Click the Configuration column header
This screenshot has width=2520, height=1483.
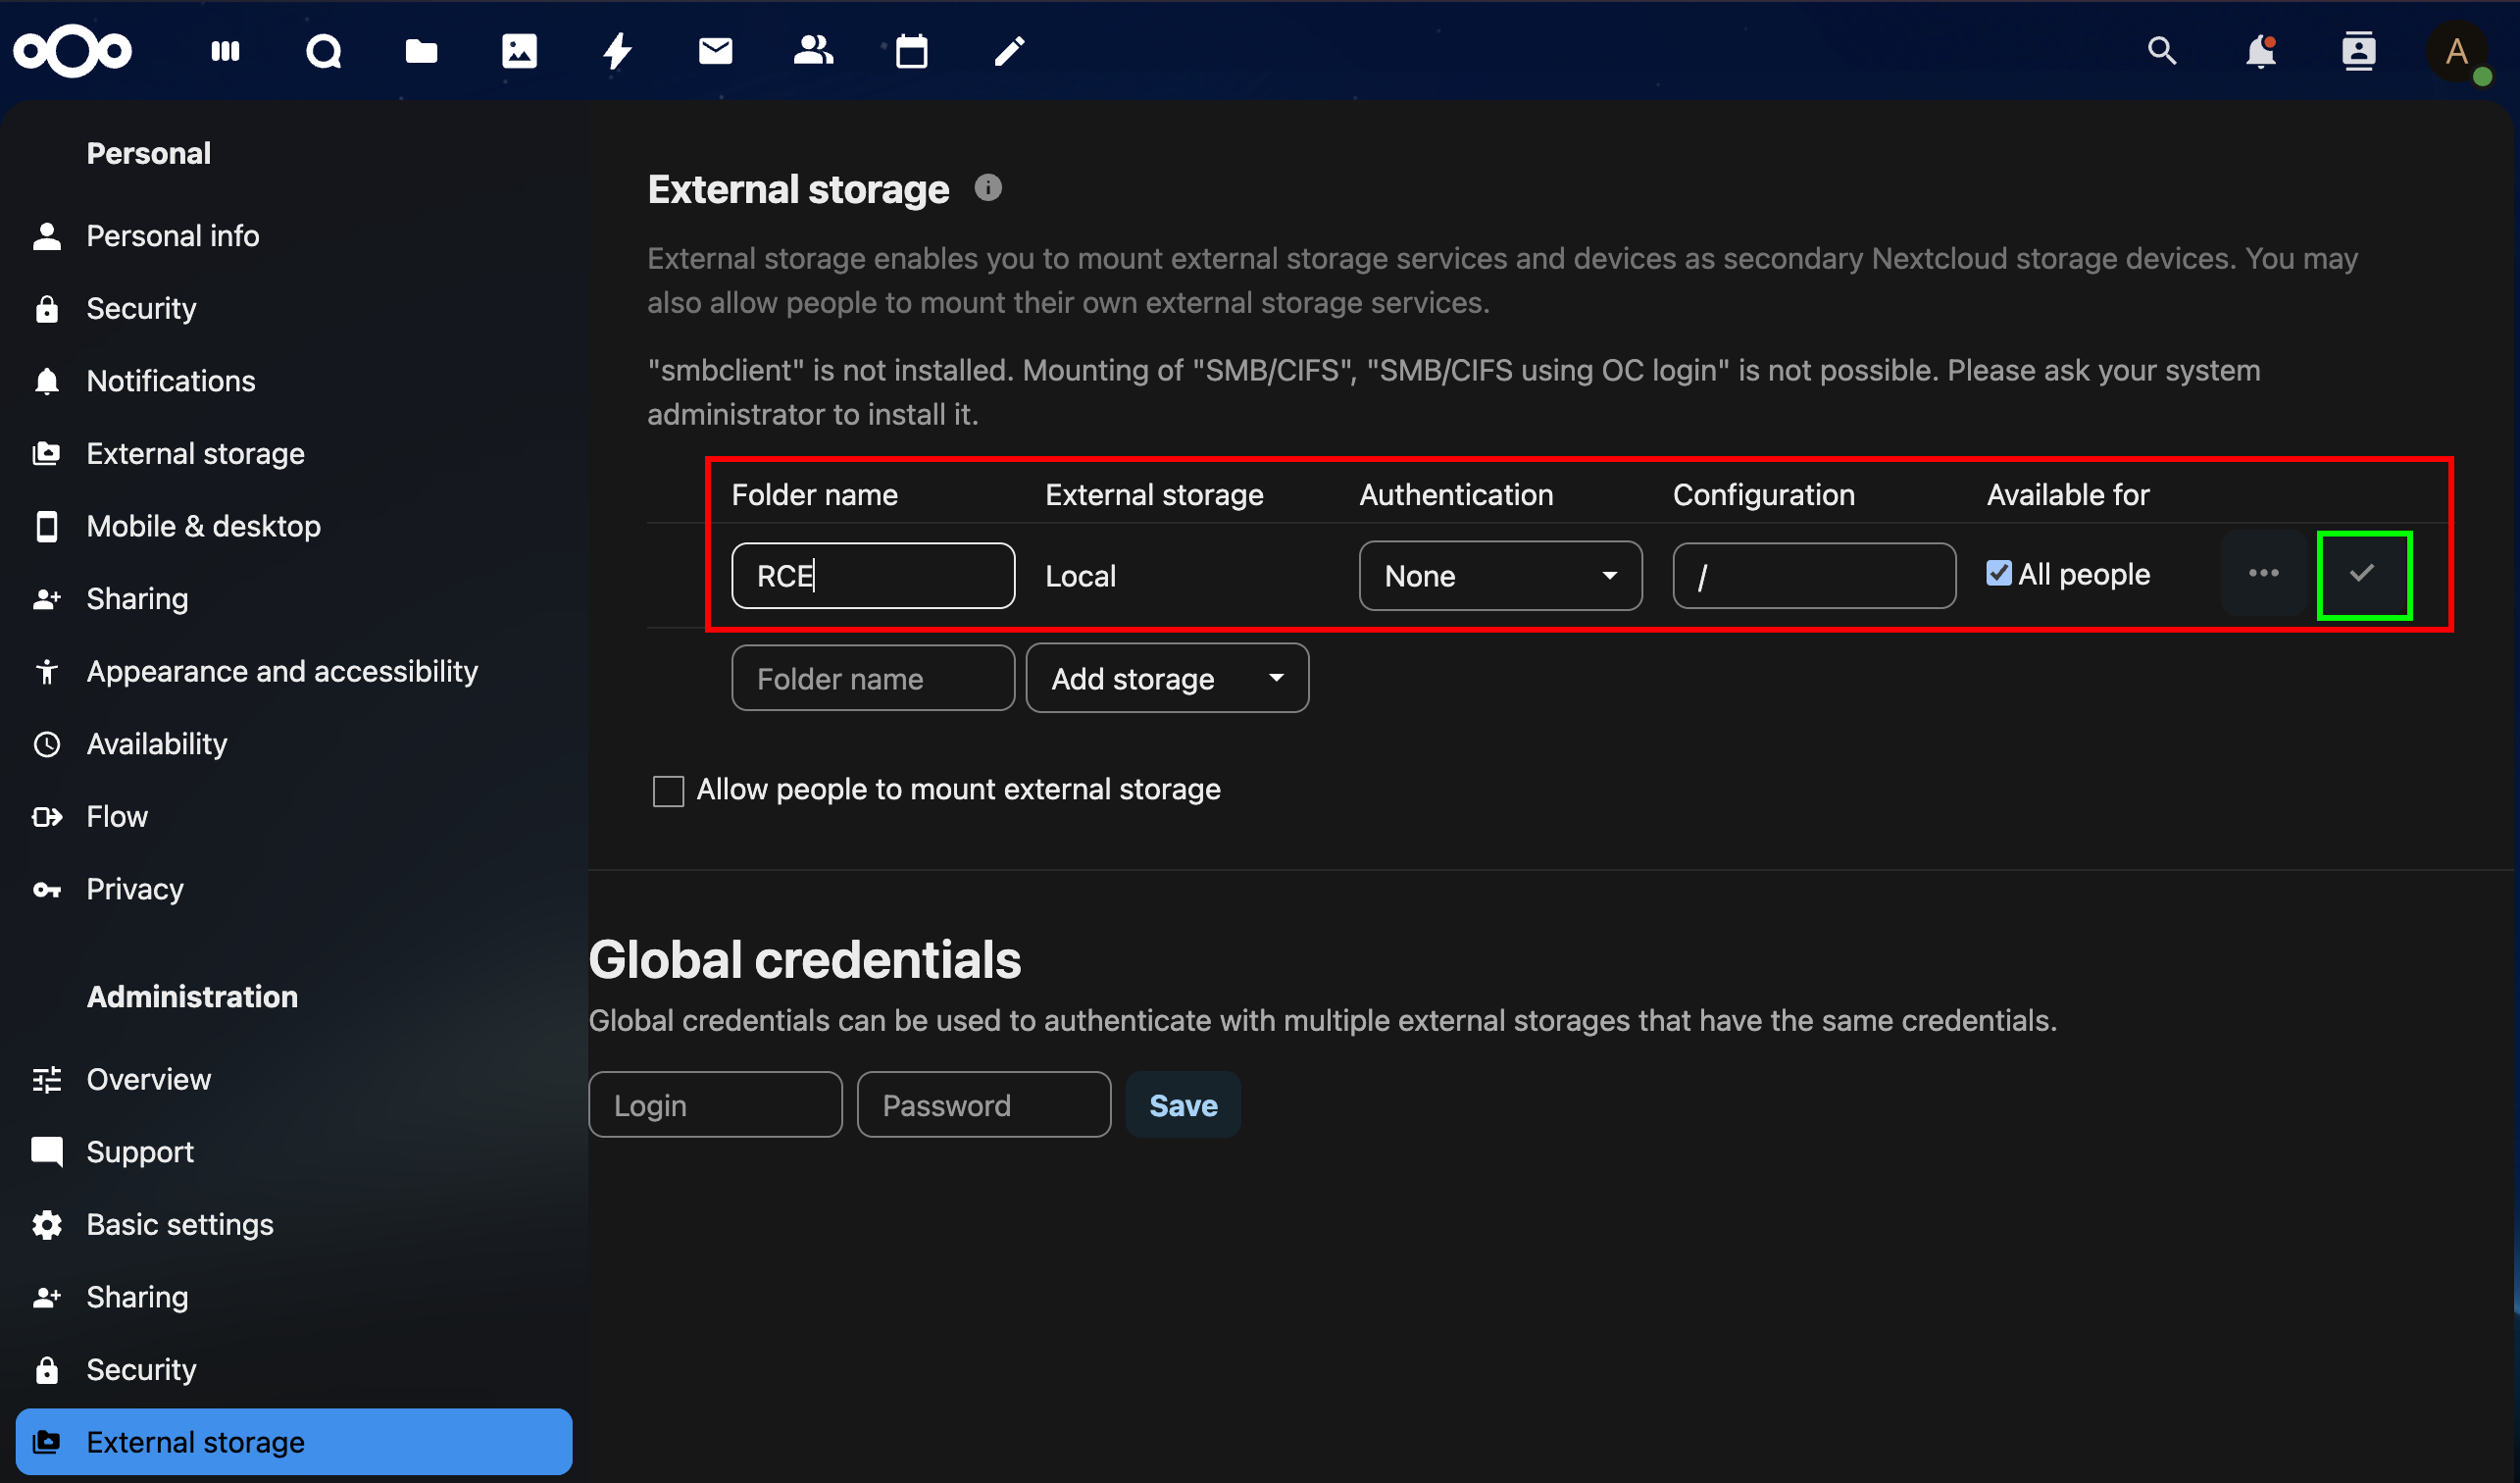pos(1764,495)
